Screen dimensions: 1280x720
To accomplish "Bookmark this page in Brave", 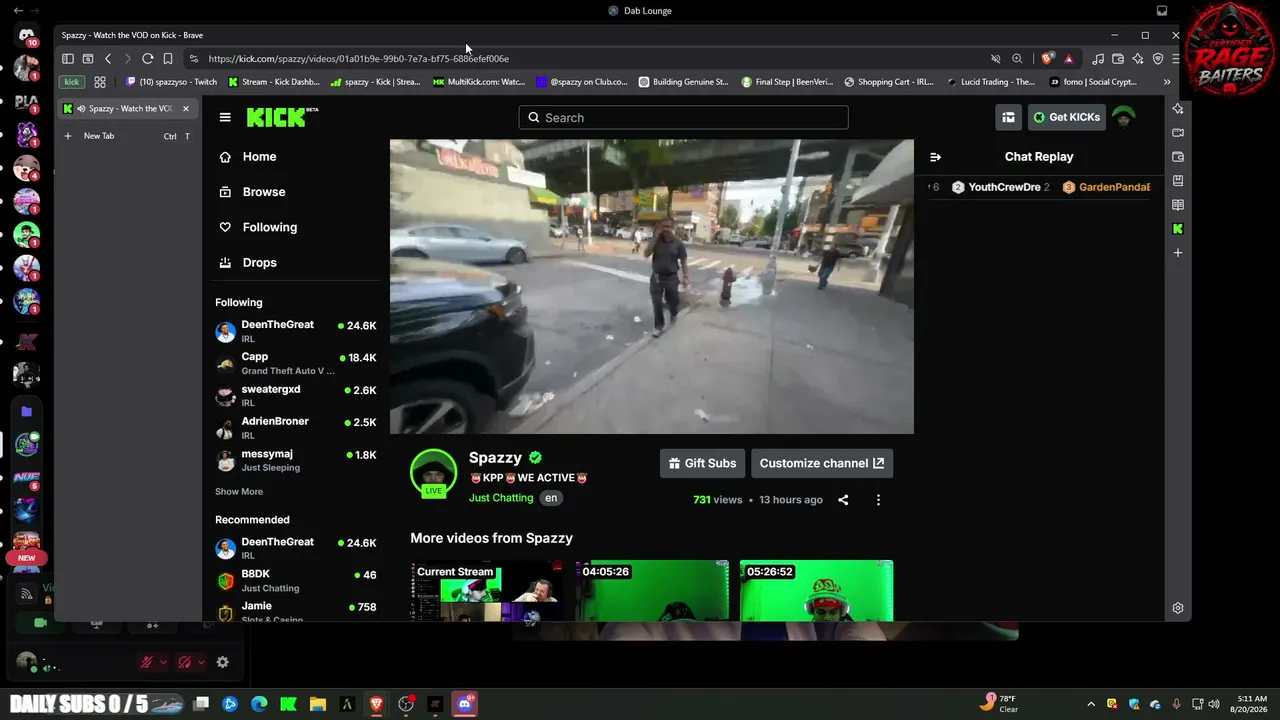I will pyautogui.click(x=168, y=59).
